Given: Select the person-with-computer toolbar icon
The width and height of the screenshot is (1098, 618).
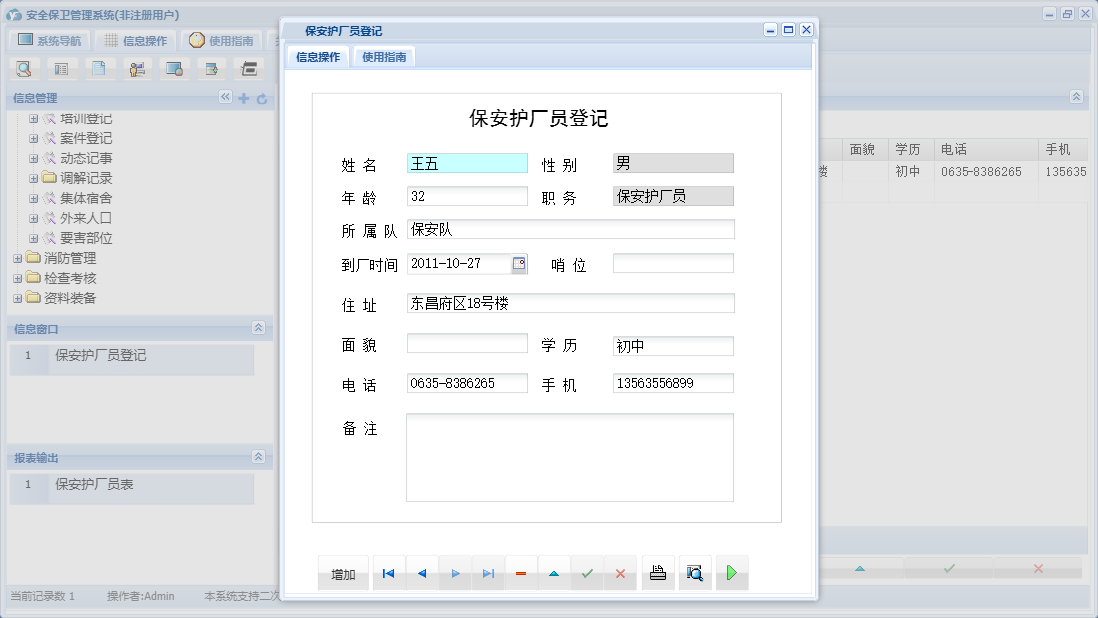Looking at the screenshot, I should pos(137,68).
